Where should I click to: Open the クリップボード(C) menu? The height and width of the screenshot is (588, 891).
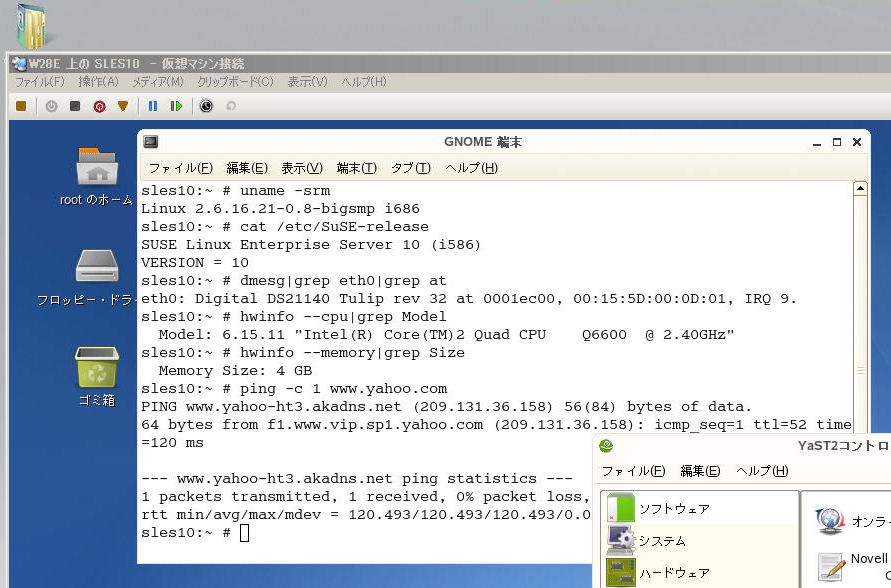click(x=235, y=82)
